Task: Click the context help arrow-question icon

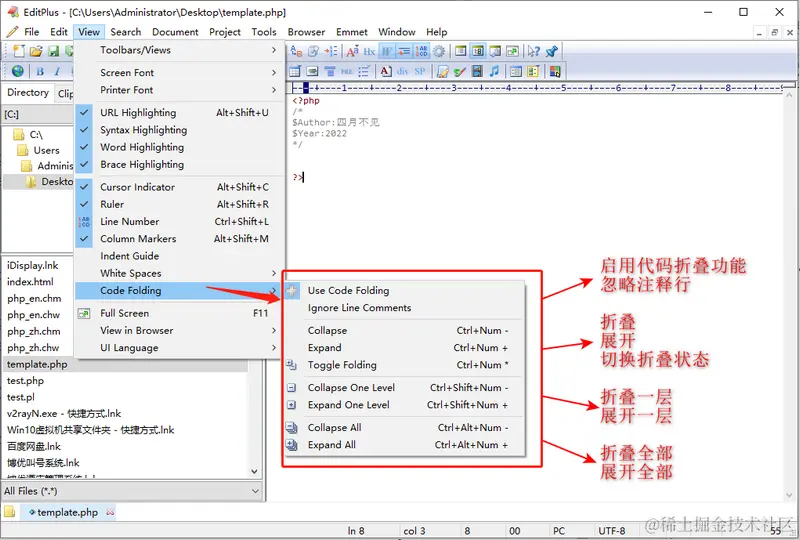Action: (x=534, y=51)
